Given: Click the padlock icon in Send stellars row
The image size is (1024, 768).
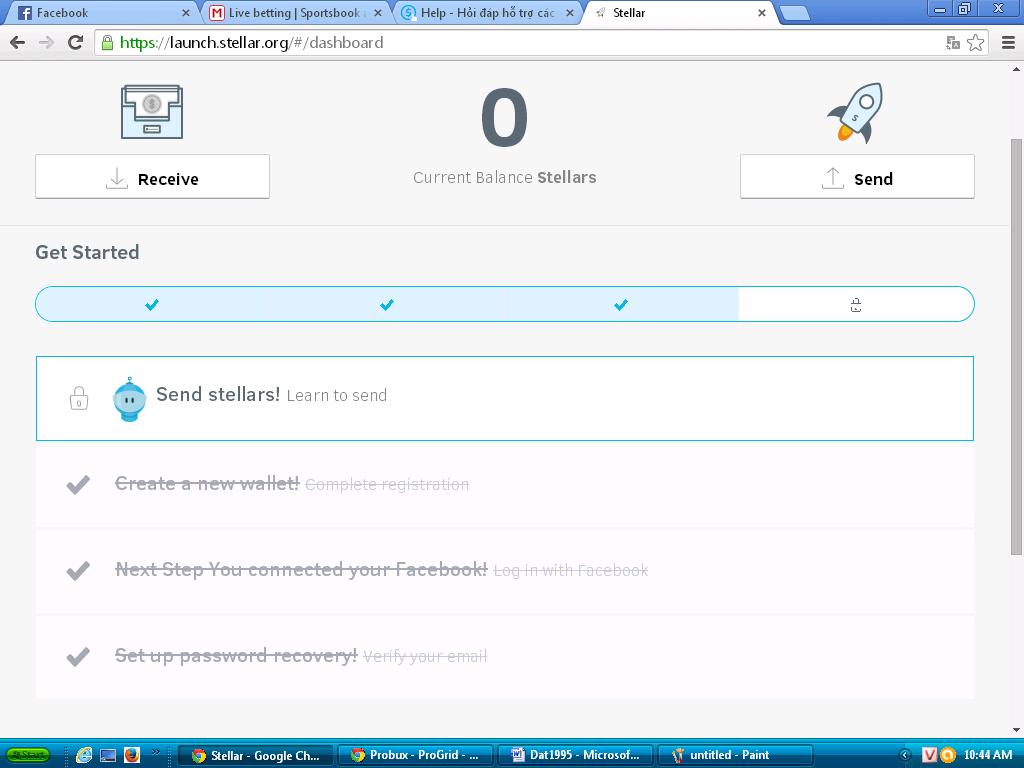Looking at the screenshot, I should (x=79, y=398).
